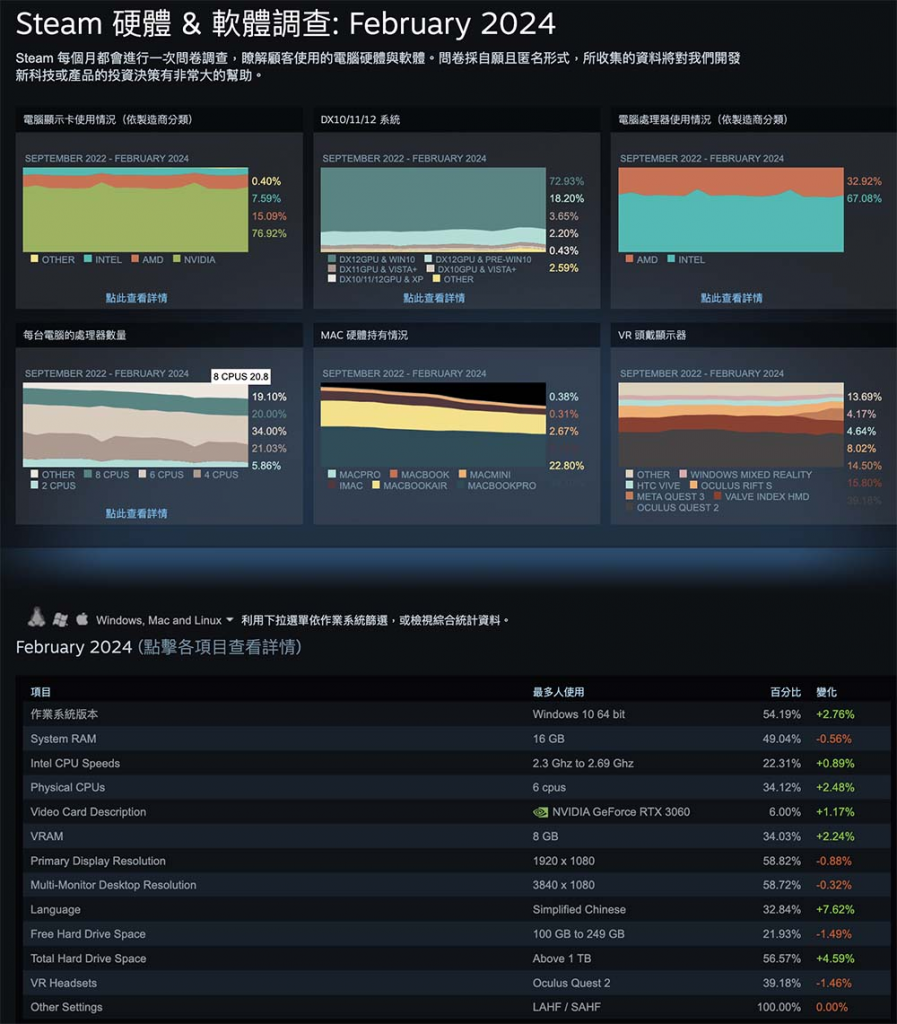Open the Video Card Description row
This screenshot has width=897, height=1024.
point(456,812)
